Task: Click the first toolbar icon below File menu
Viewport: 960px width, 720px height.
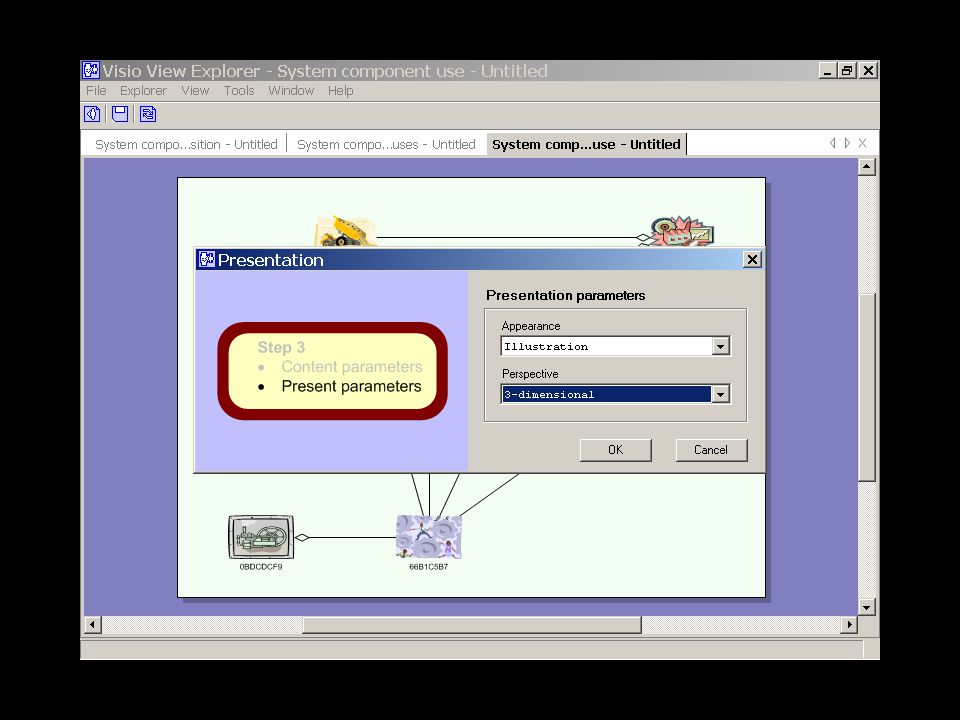Action: point(92,114)
